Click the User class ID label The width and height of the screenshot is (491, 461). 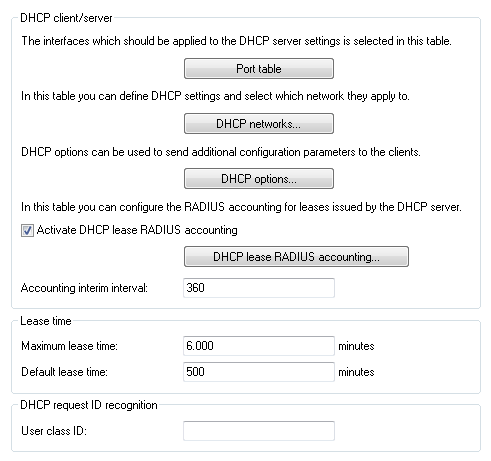click(54, 431)
